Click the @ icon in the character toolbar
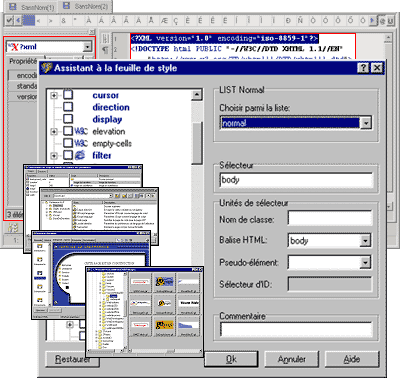Screen dimensions: 400x378 [382, 21]
